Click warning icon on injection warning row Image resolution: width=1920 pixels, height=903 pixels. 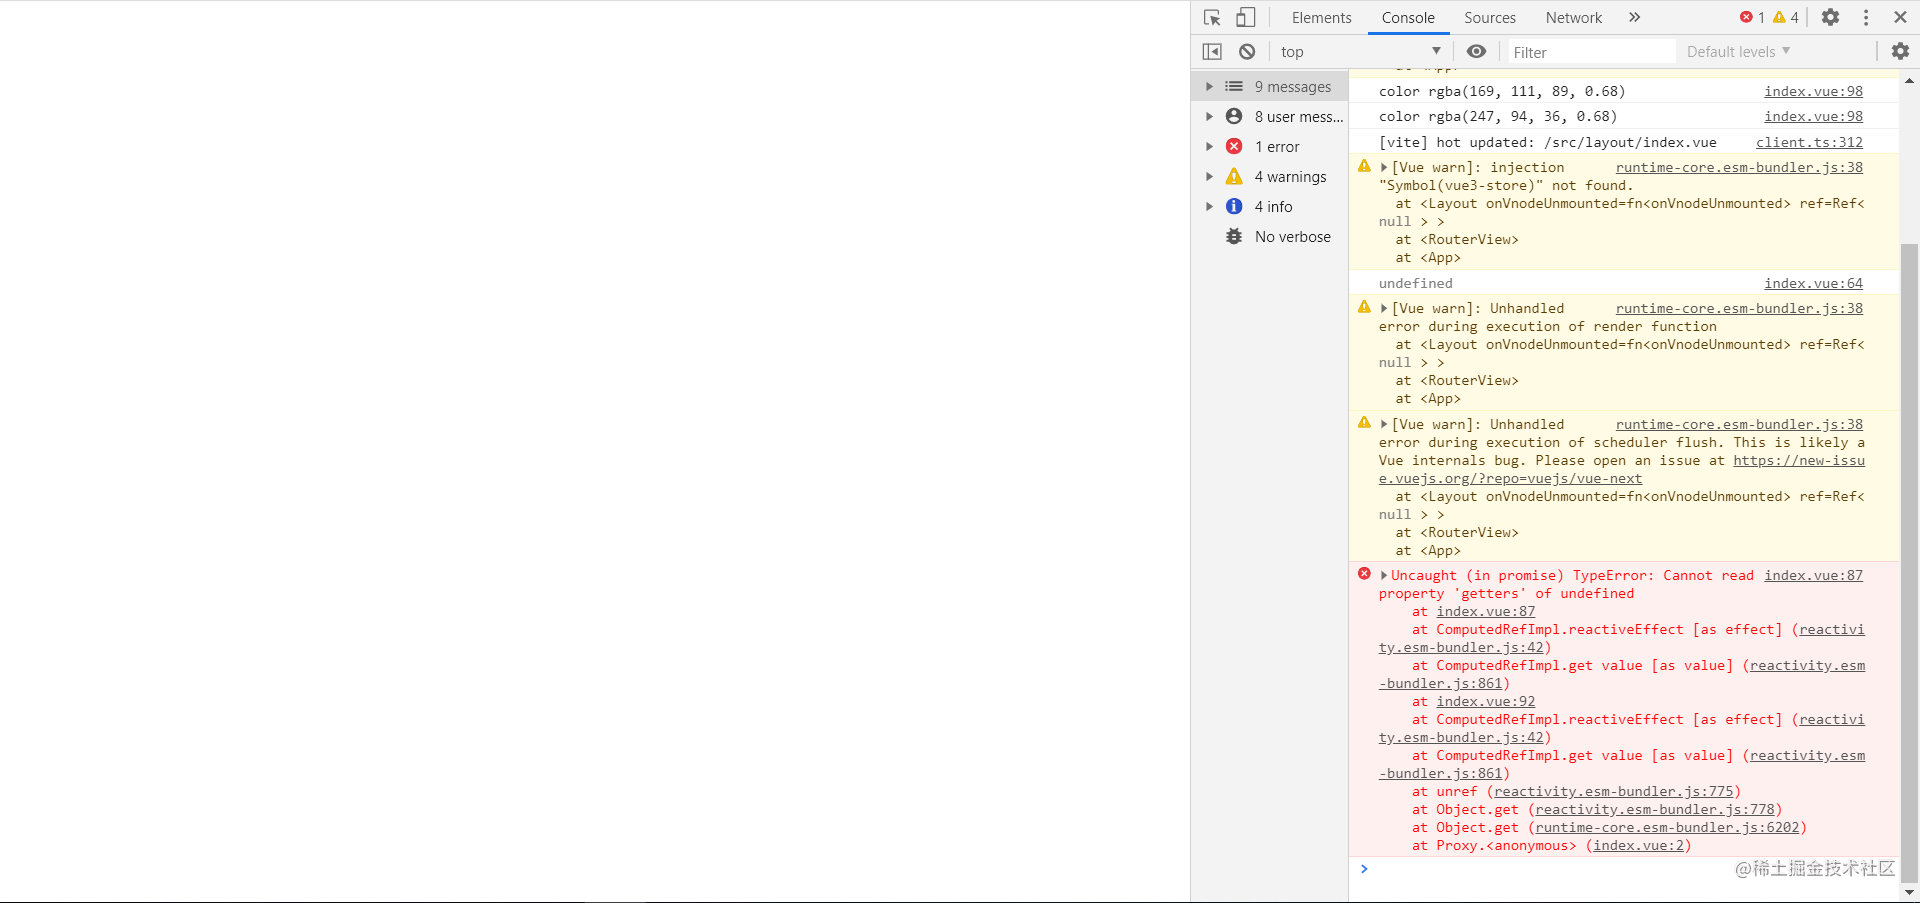point(1364,166)
